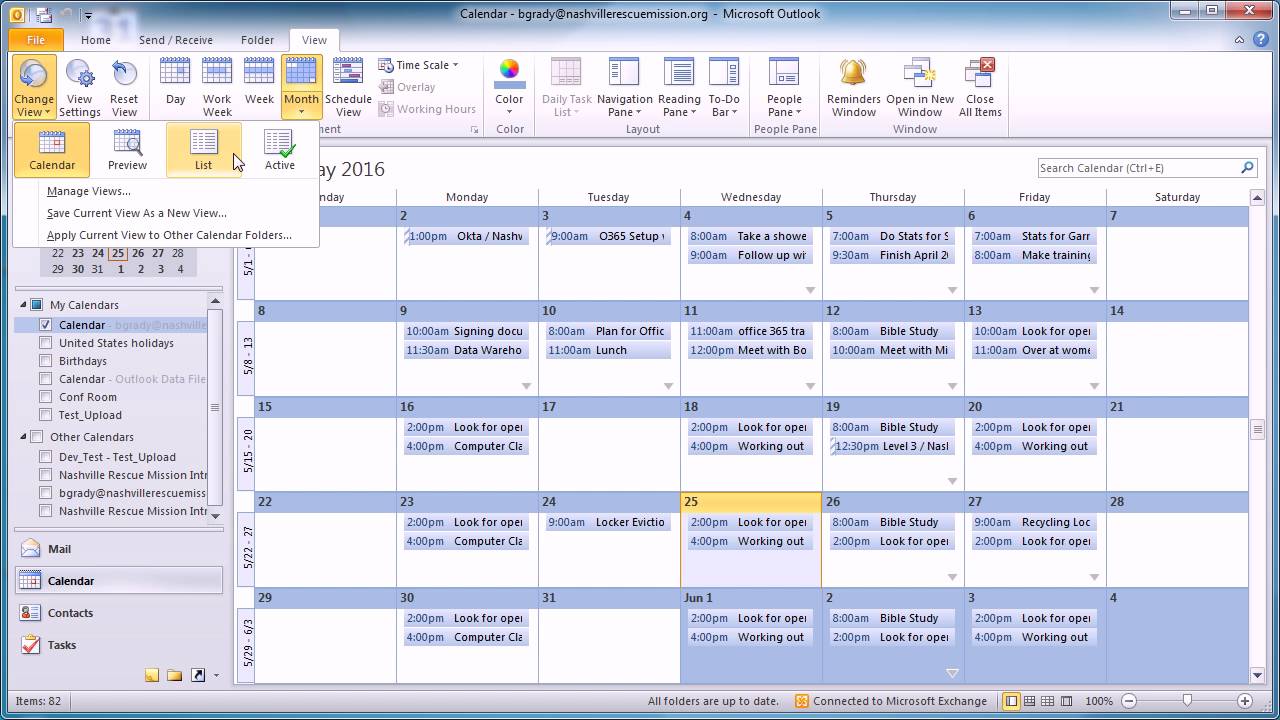Choose the Active view option

(x=280, y=150)
